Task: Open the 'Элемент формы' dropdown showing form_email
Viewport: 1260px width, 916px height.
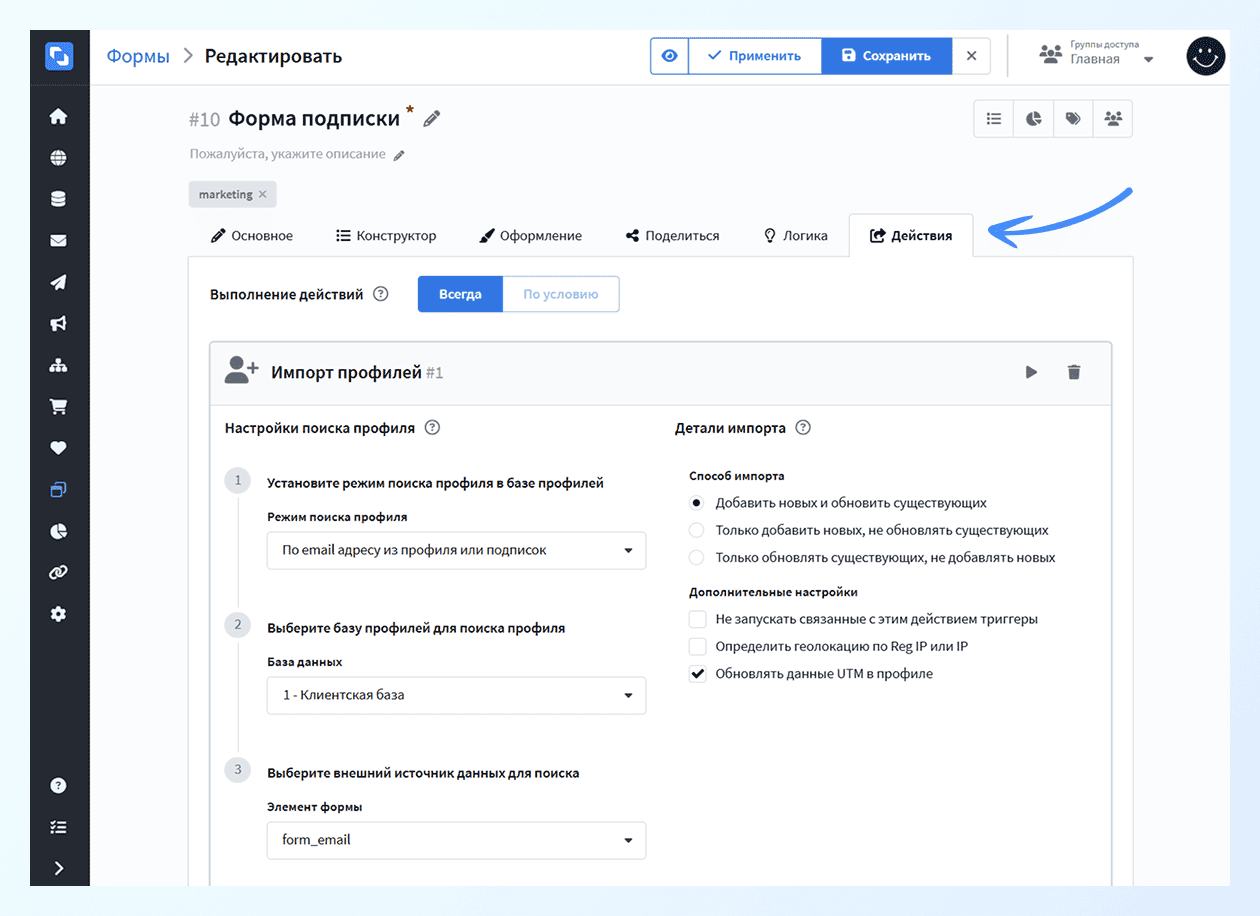Action: pos(456,840)
